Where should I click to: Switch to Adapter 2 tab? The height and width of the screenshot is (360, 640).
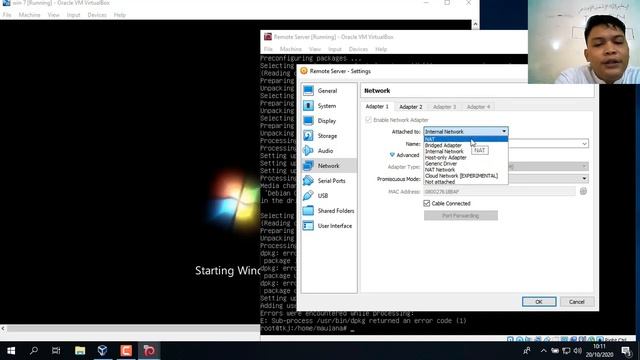coord(411,107)
